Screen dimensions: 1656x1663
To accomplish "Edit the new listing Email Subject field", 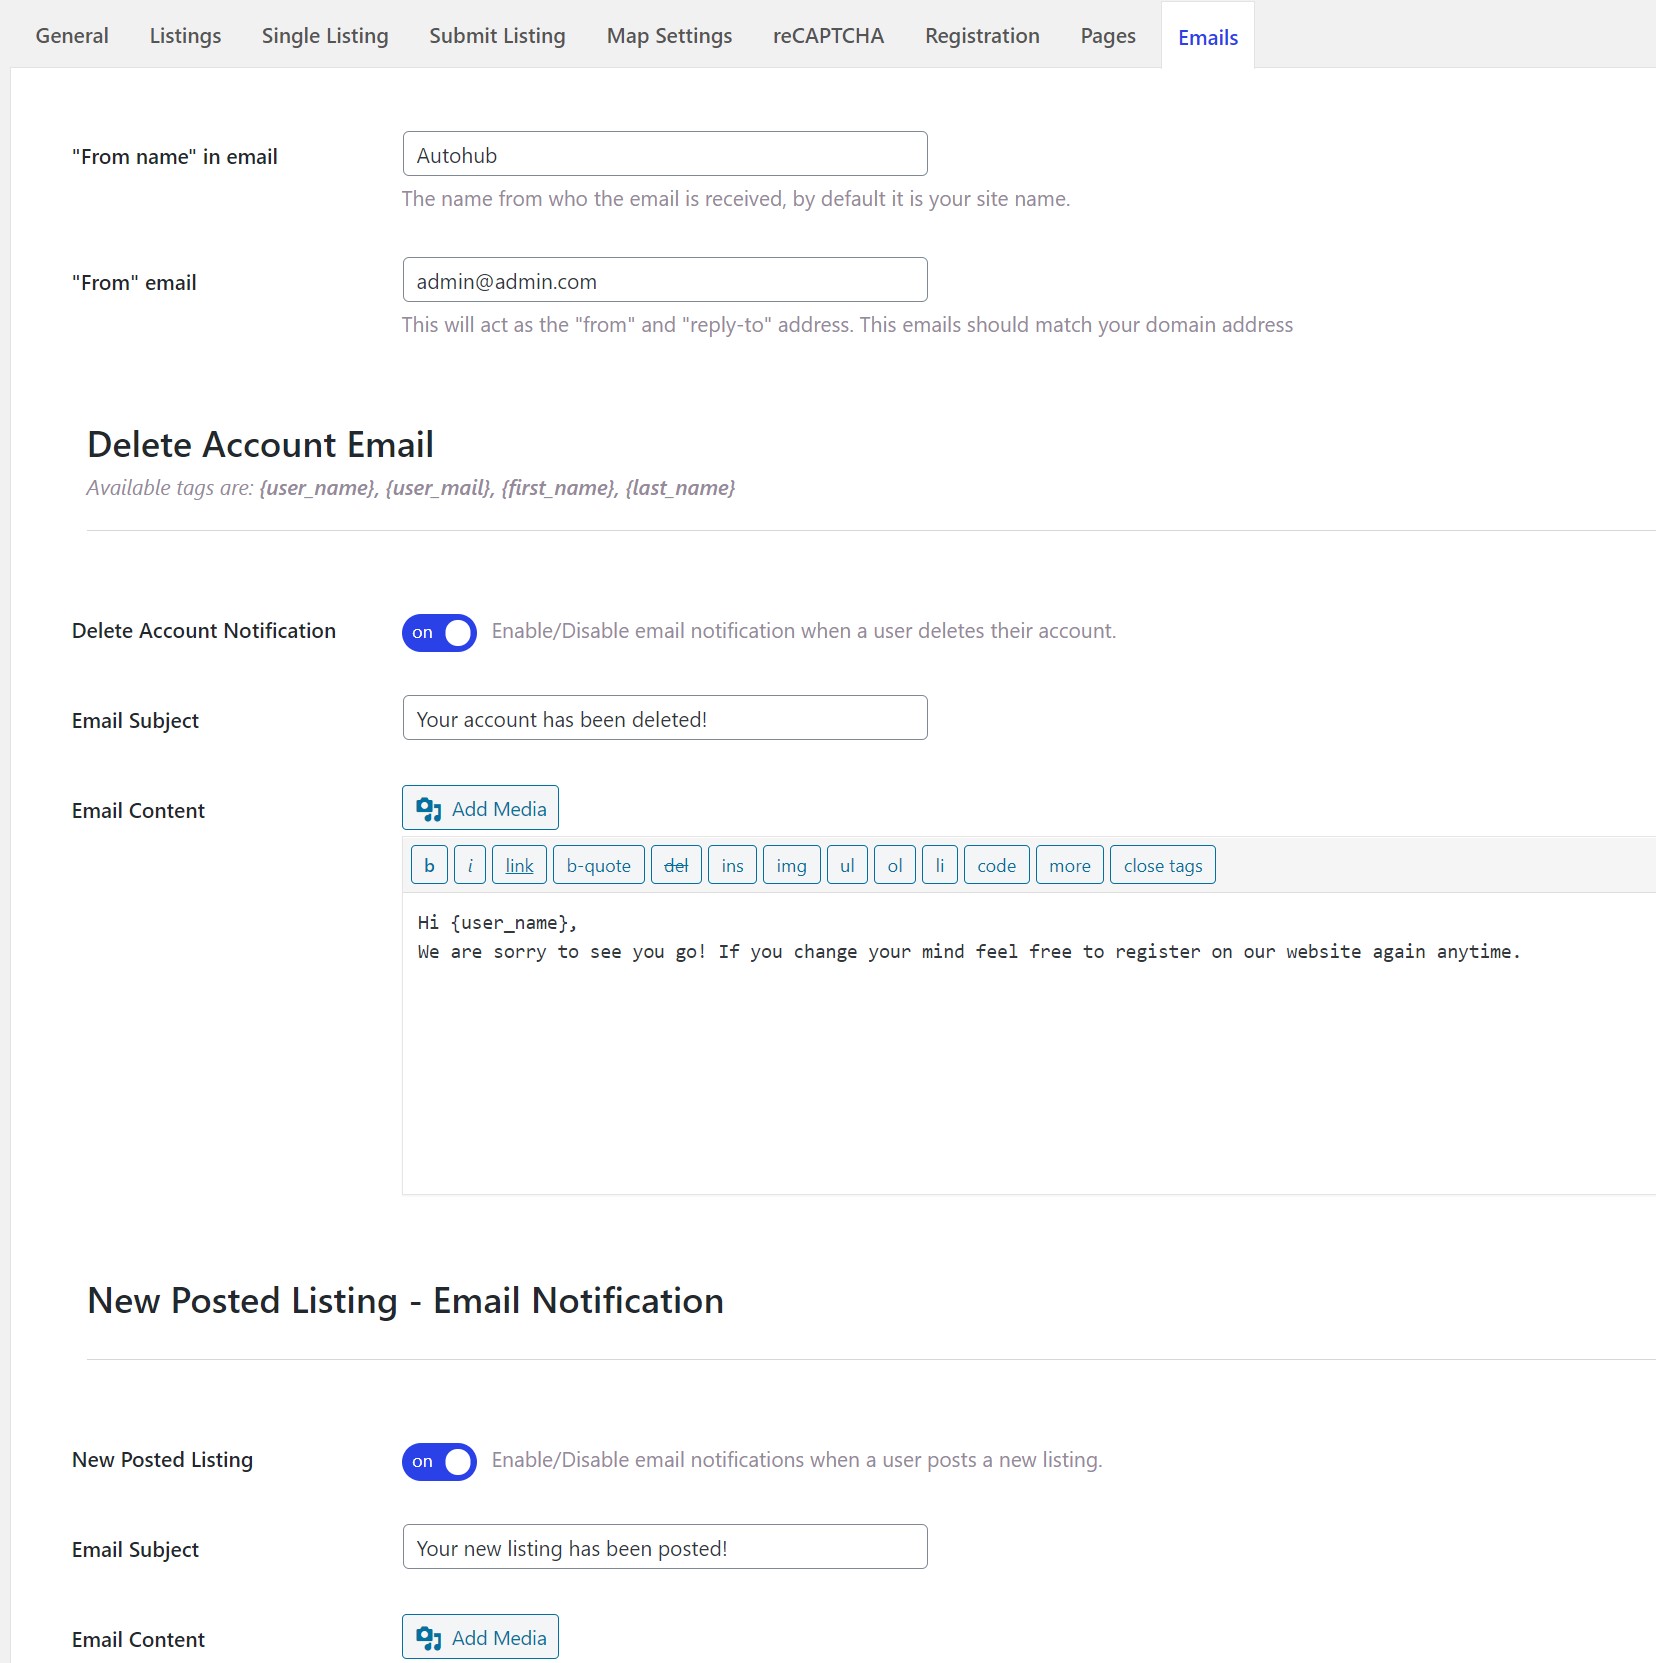I will (665, 1547).
